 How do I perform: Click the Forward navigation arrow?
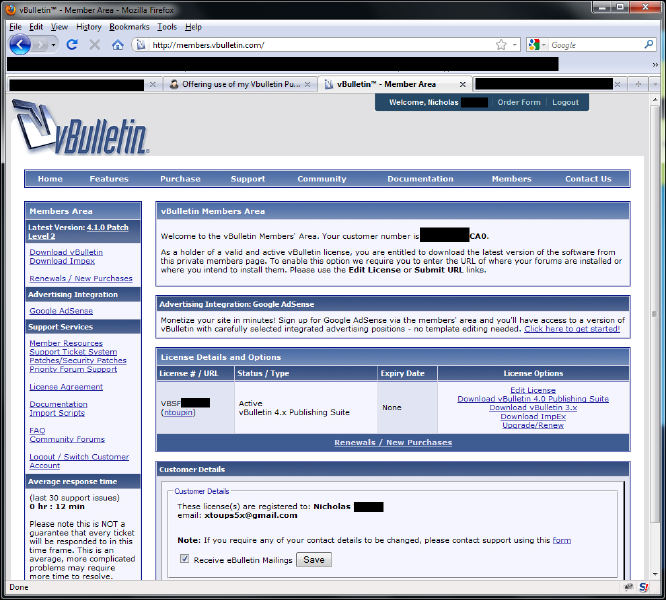click(41, 45)
